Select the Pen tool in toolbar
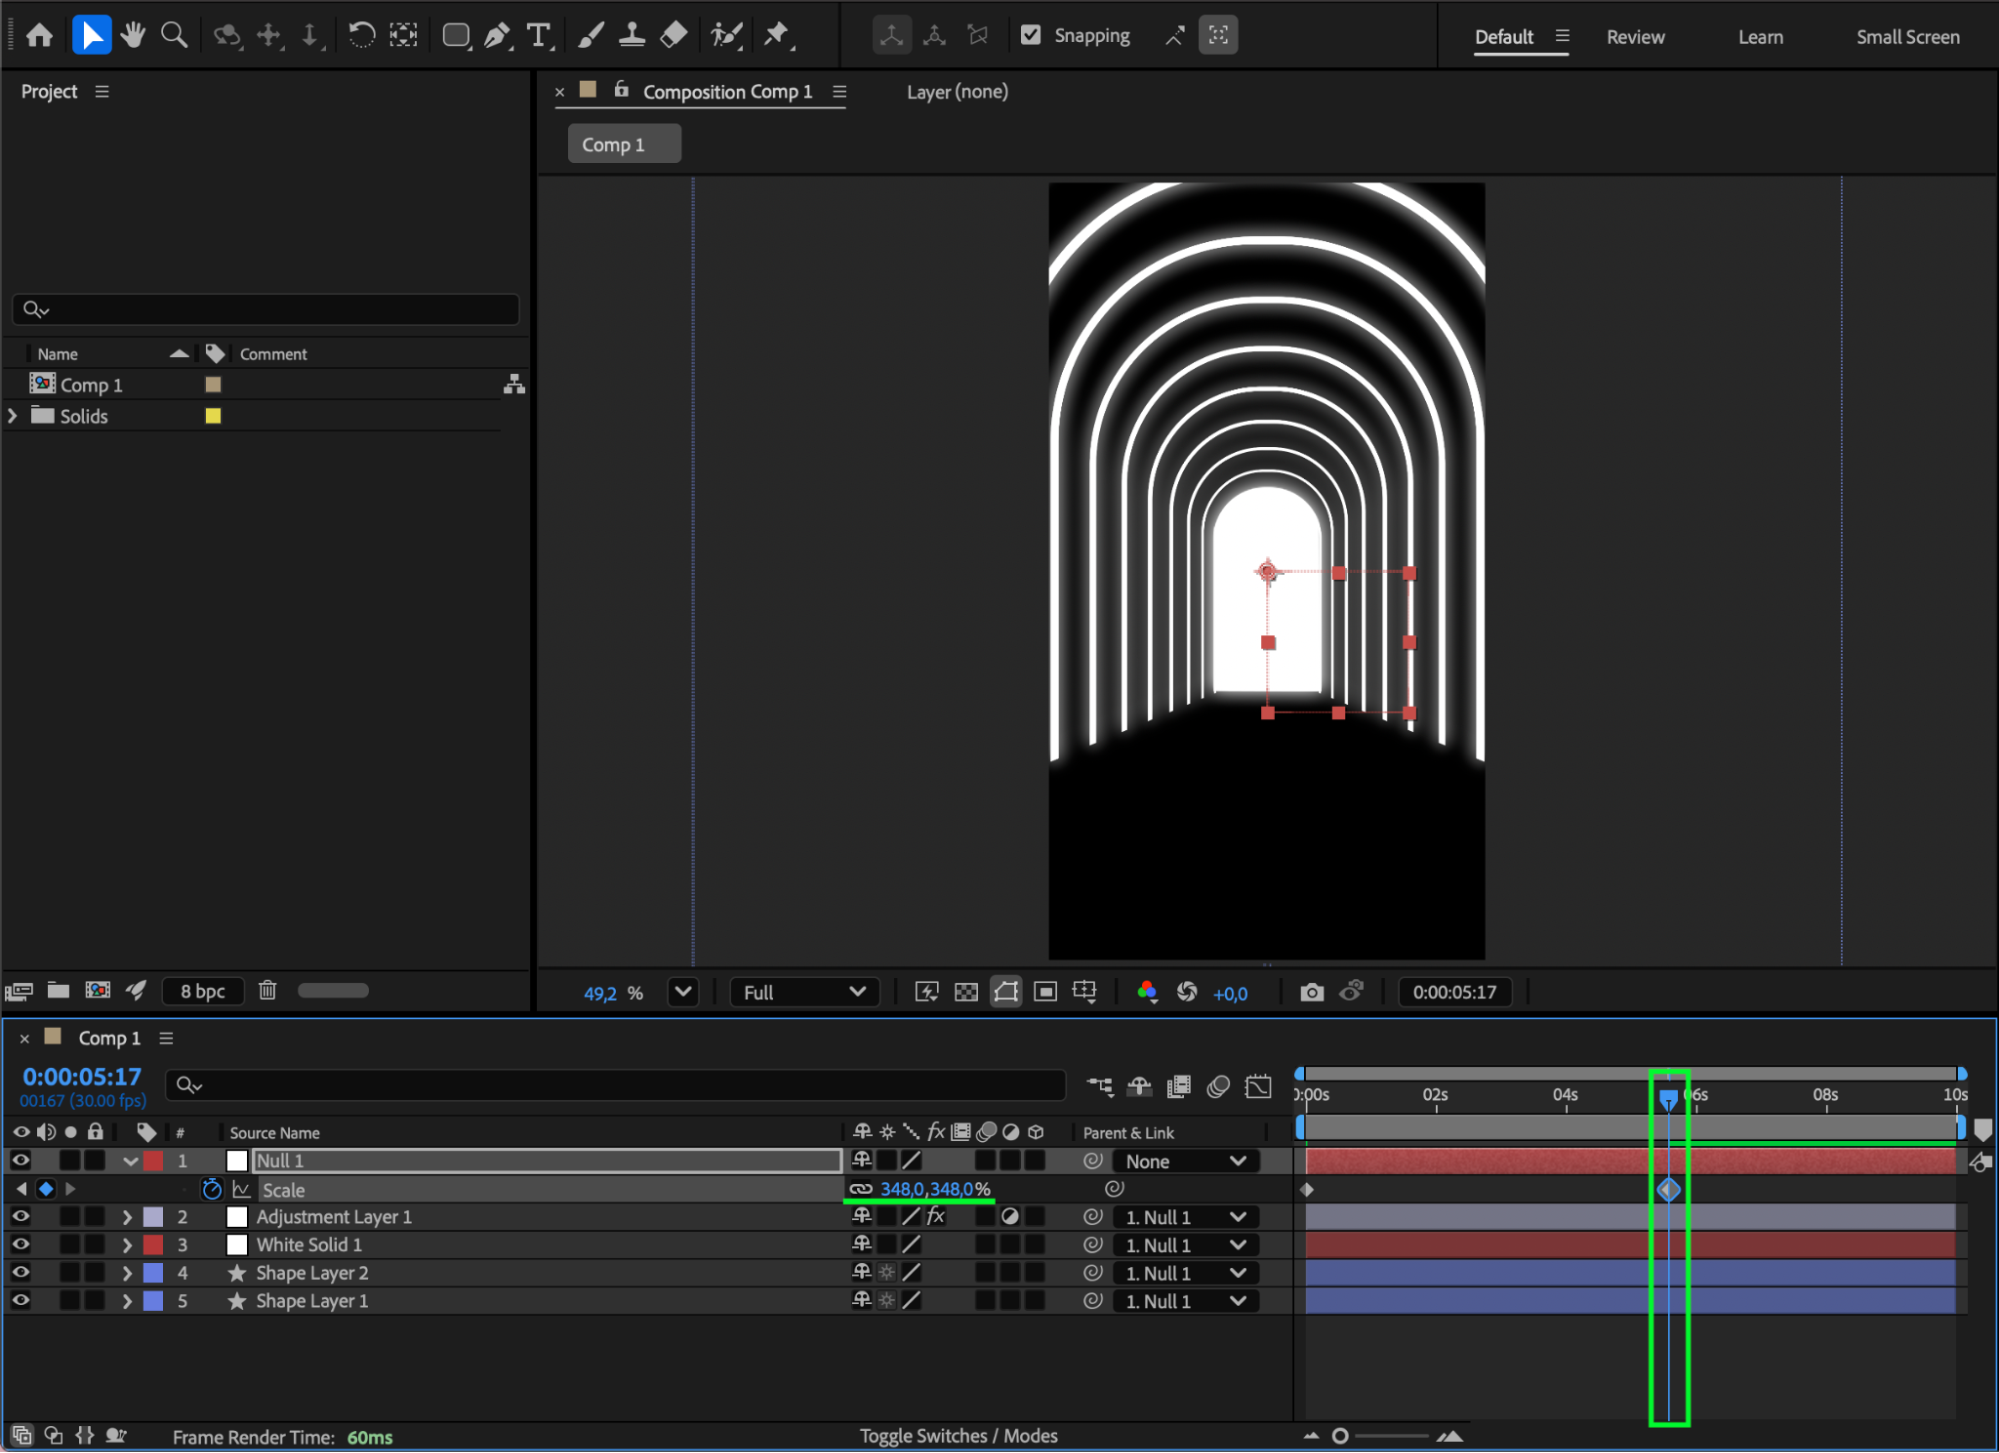This screenshot has height=1453, width=1999. (496, 36)
